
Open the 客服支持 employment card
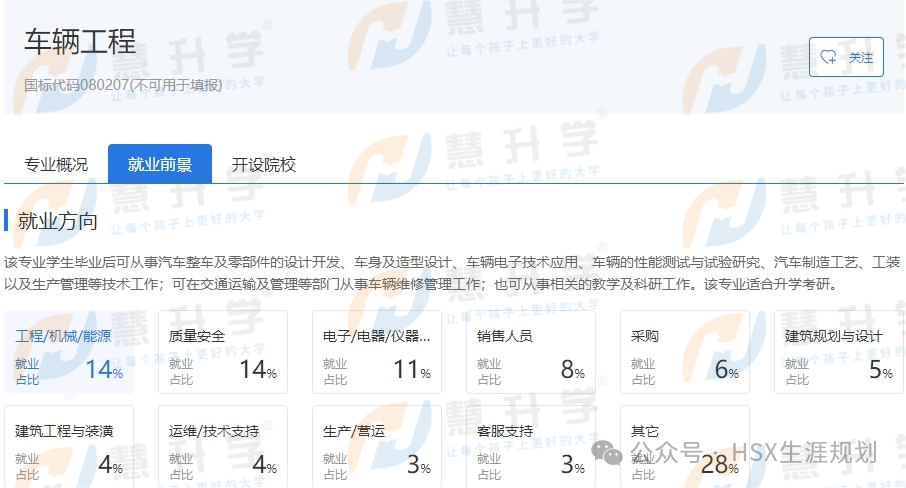tap(531, 447)
